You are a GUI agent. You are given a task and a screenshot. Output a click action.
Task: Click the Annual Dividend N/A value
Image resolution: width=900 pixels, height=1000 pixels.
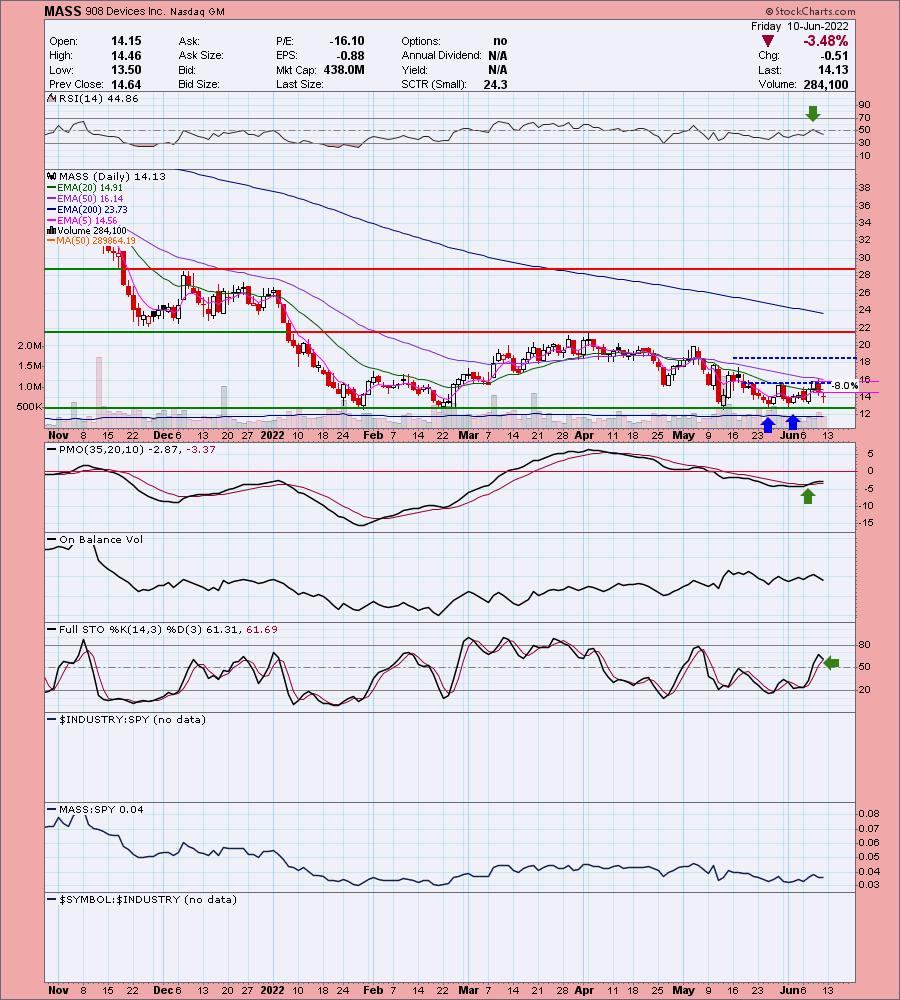498,55
